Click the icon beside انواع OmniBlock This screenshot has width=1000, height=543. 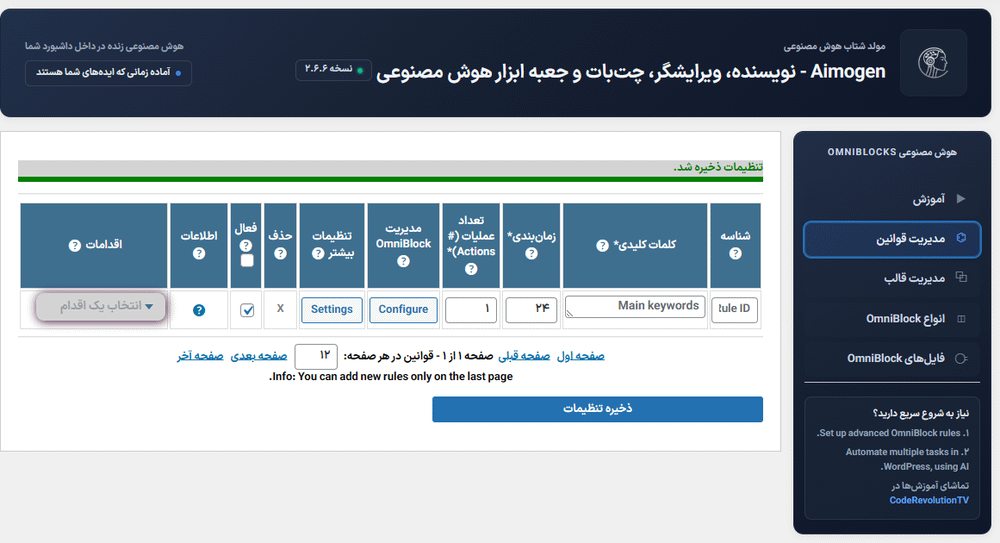click(961, 318)
